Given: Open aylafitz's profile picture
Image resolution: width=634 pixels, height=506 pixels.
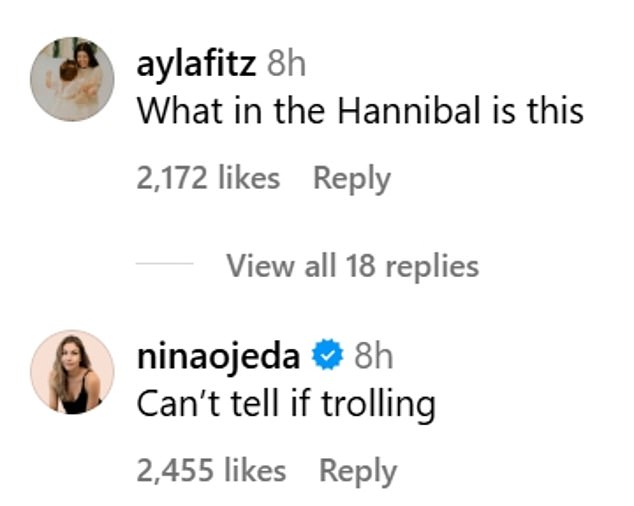Looking at the screenshot, I should [73, 79].
